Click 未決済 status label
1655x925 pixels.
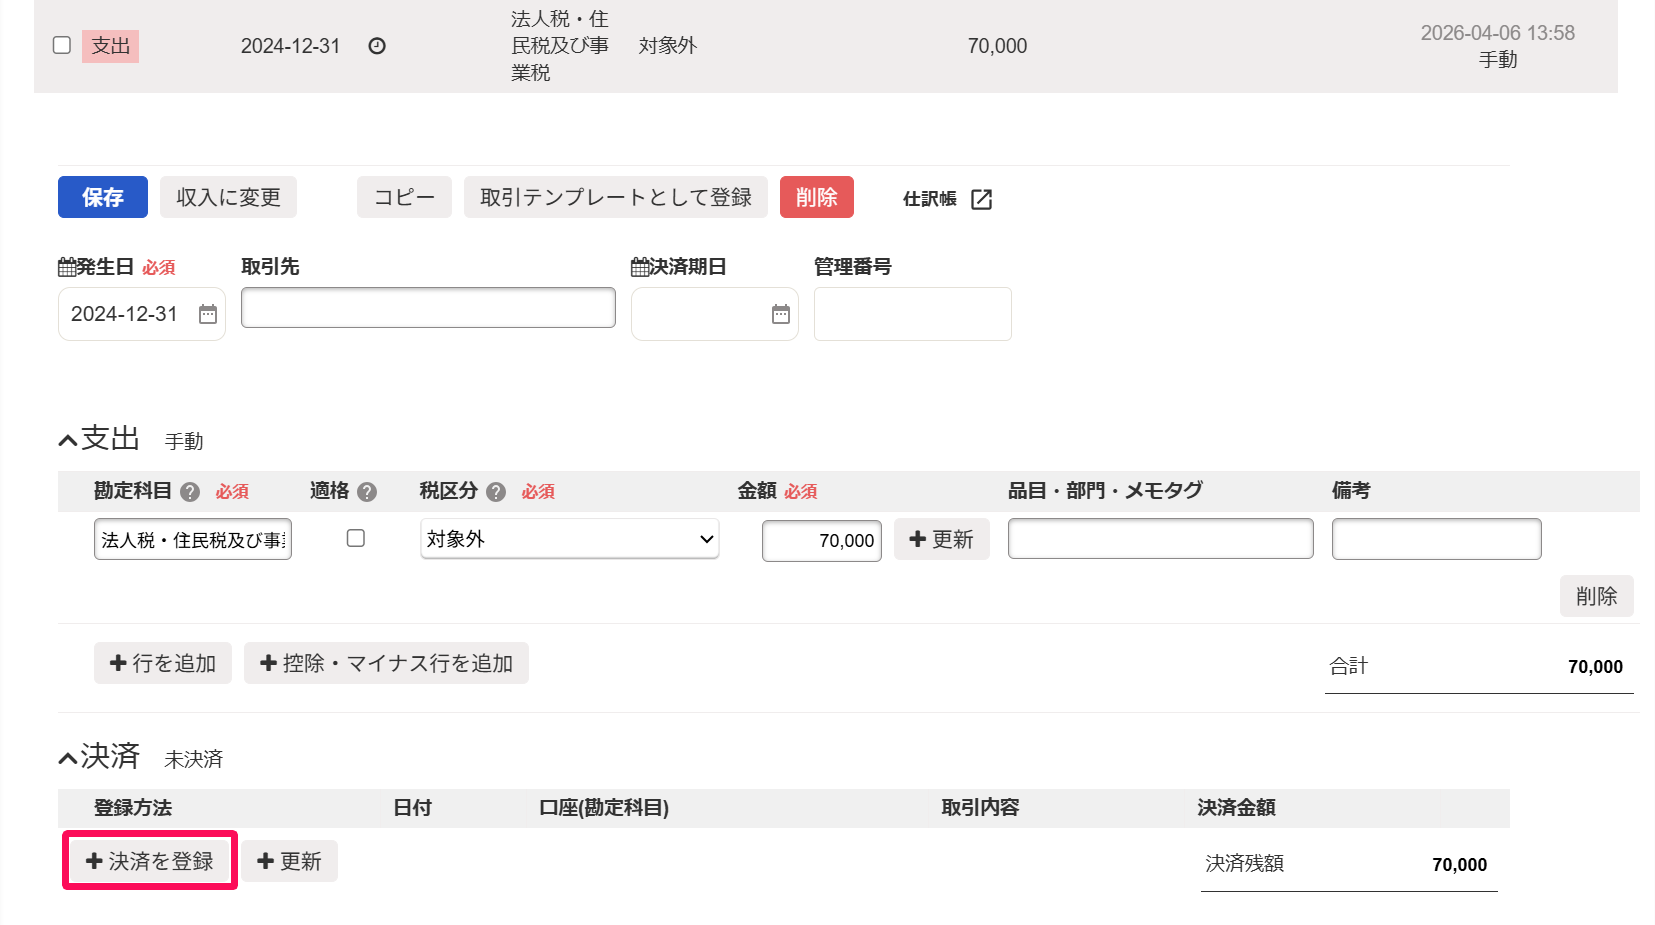pyautogui.click(x=194, y=760)
